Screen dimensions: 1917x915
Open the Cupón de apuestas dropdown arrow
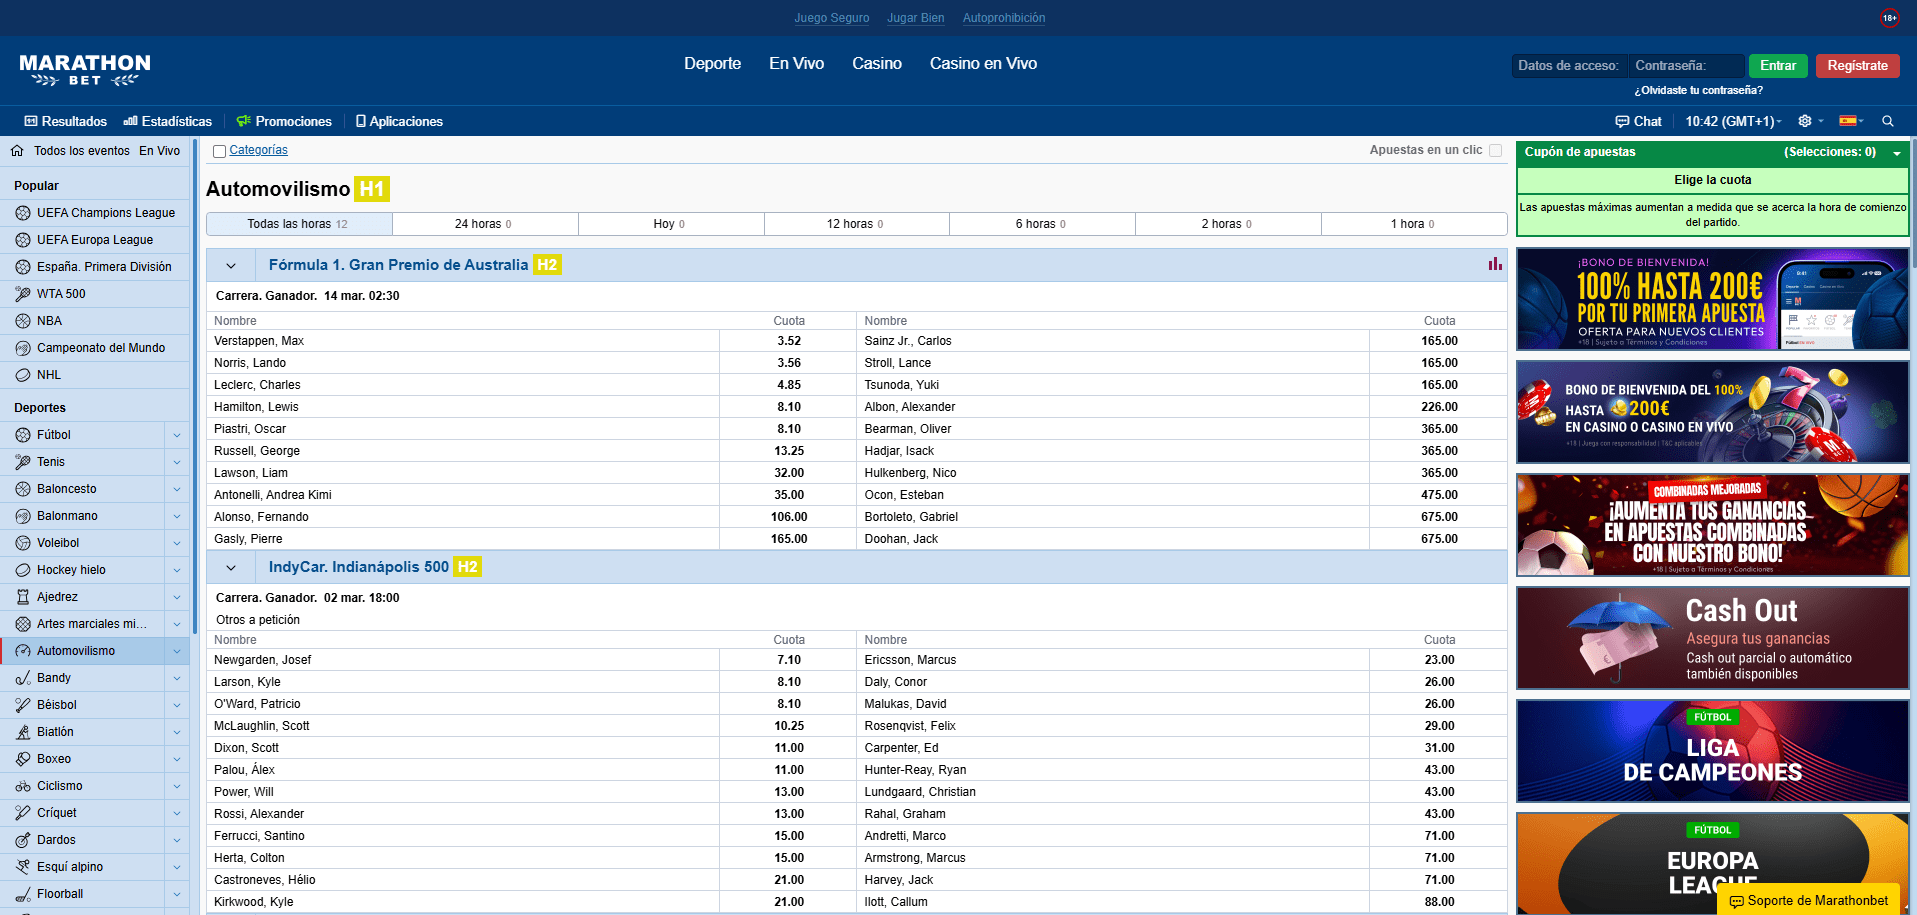point(1896,153)
